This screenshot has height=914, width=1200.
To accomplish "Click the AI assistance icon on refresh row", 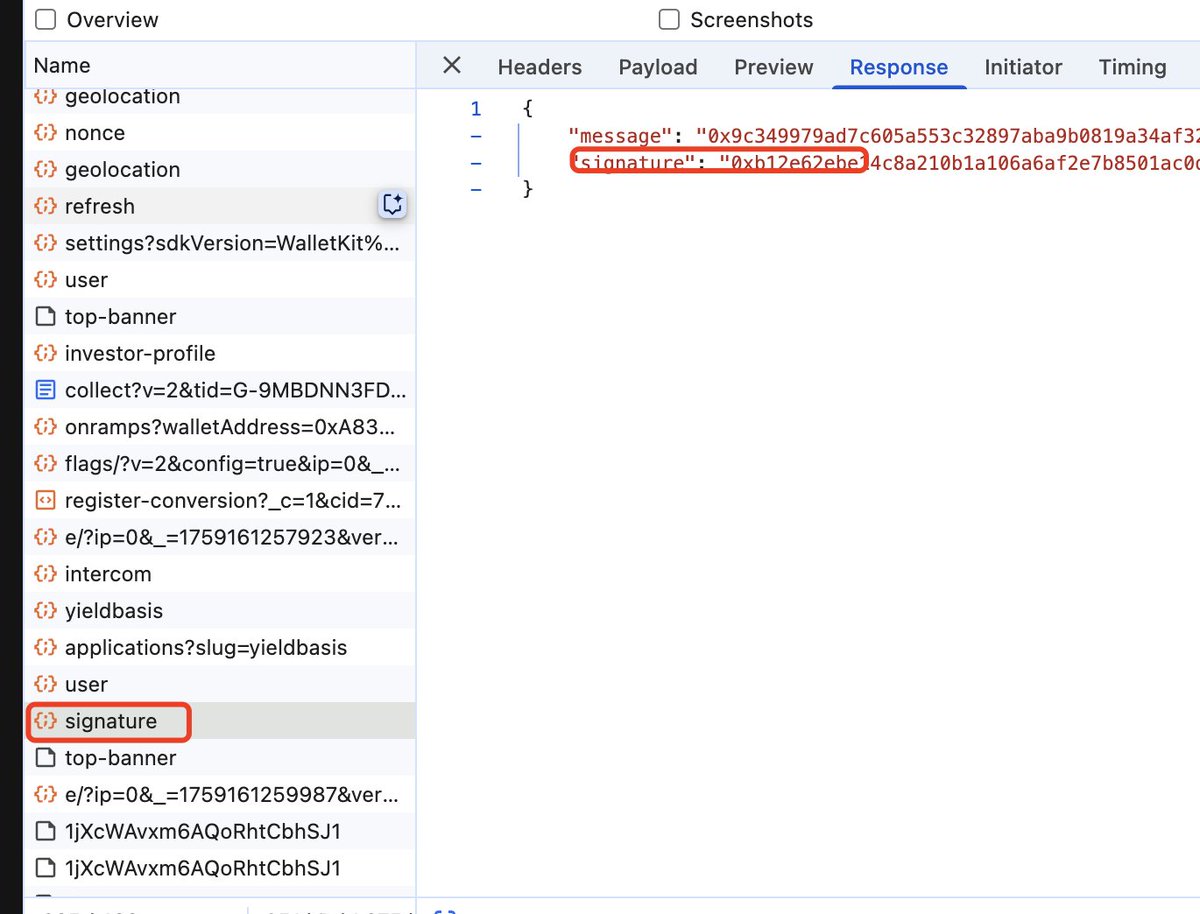I will click(393, 205).
